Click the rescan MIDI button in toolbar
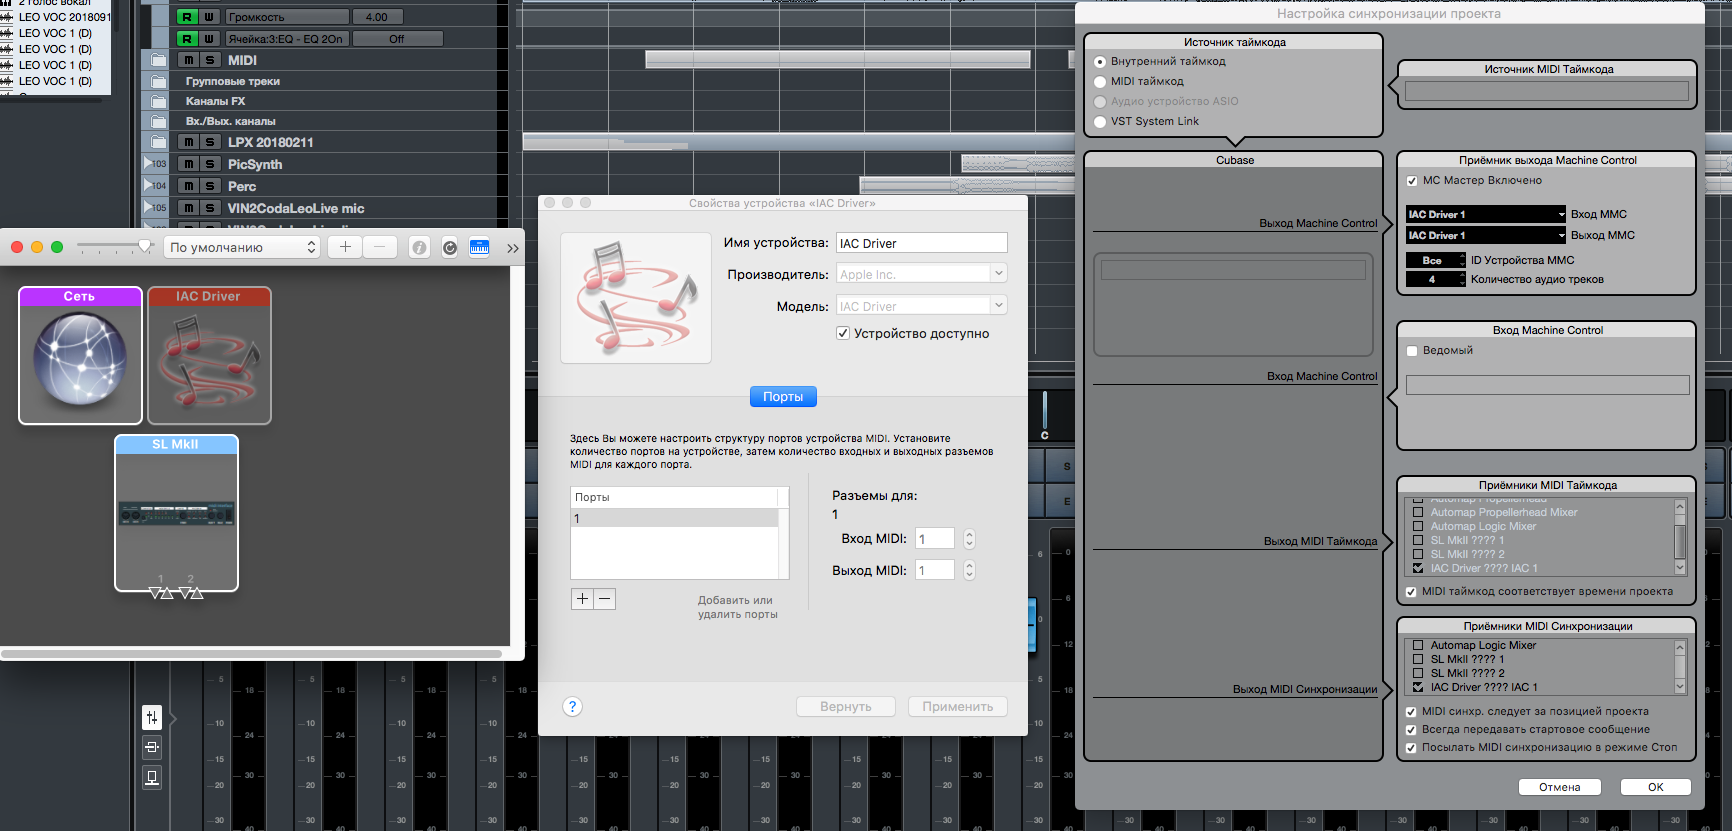Viewport: 1732px width, 831px height. (x=450, y=248)
